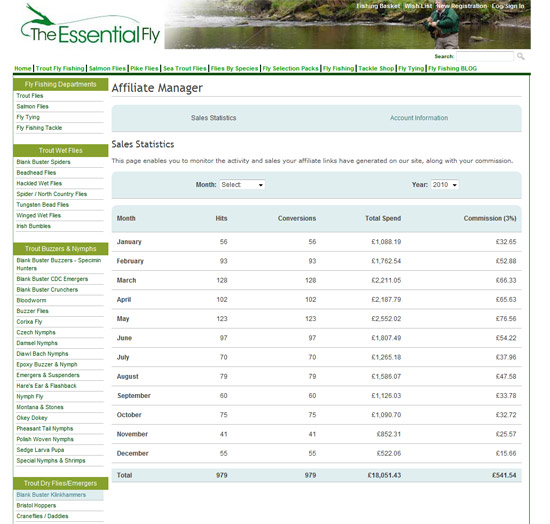Go to New Registration

[x=462, y=6]
